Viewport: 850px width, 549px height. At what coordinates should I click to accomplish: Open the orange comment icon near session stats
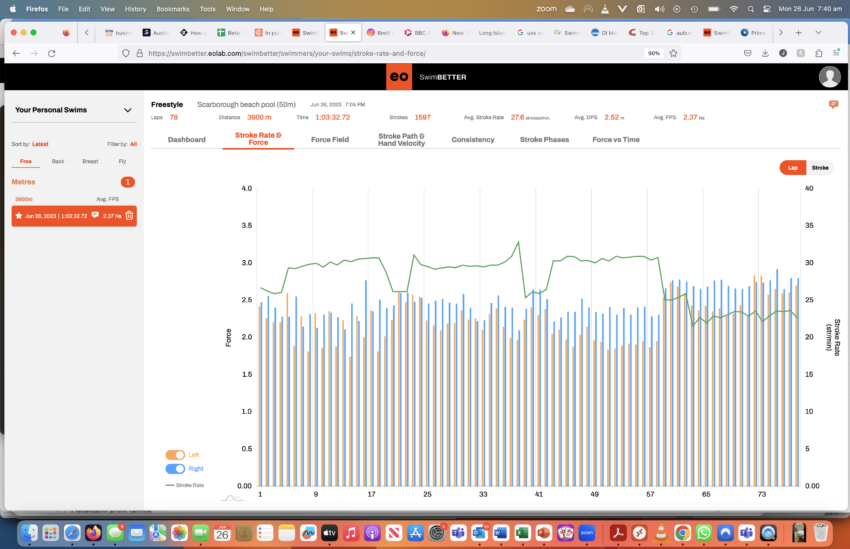coord(833,104)
